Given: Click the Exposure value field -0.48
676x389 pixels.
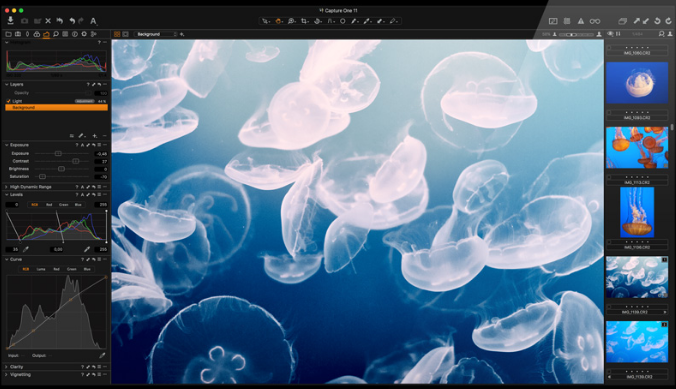Looking at the screenshot, I should (101, 154).
